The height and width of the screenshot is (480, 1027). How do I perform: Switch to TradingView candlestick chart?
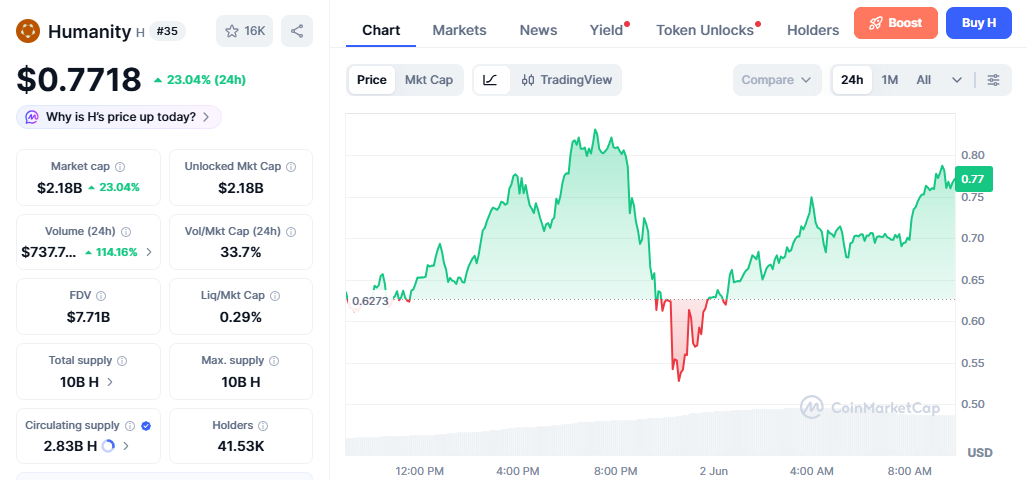pyautogui.click(x=567, y=80)
